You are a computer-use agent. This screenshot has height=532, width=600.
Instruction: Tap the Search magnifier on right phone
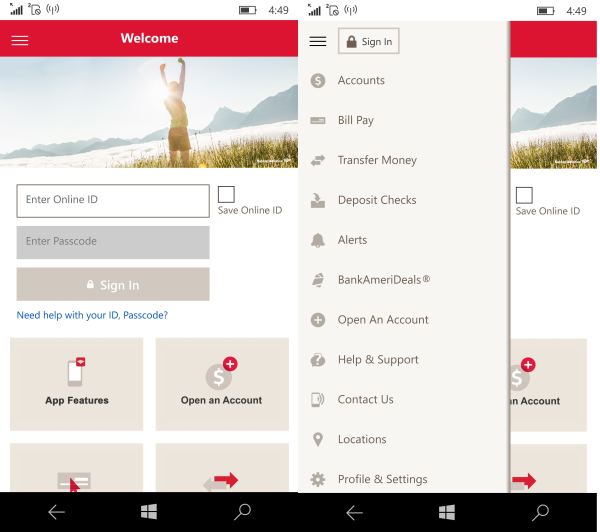point(540,512)
